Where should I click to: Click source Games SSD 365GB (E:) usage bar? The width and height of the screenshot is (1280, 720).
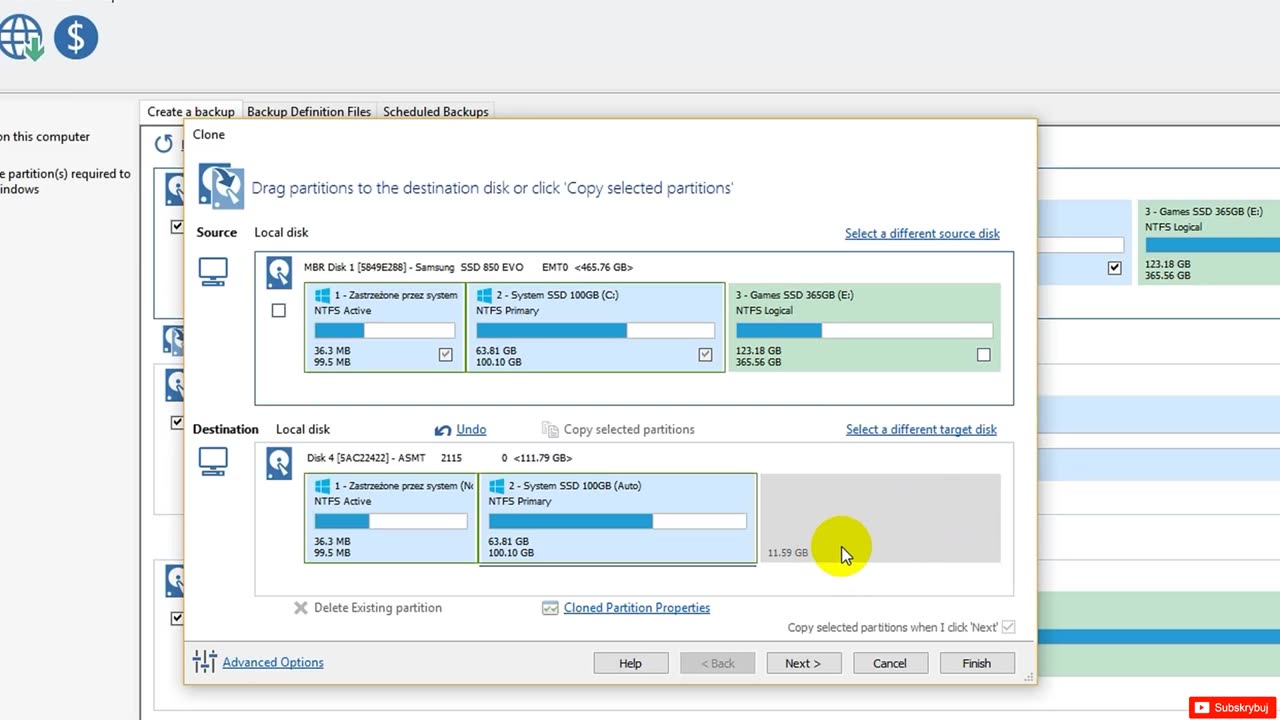[x=864, y=331]
